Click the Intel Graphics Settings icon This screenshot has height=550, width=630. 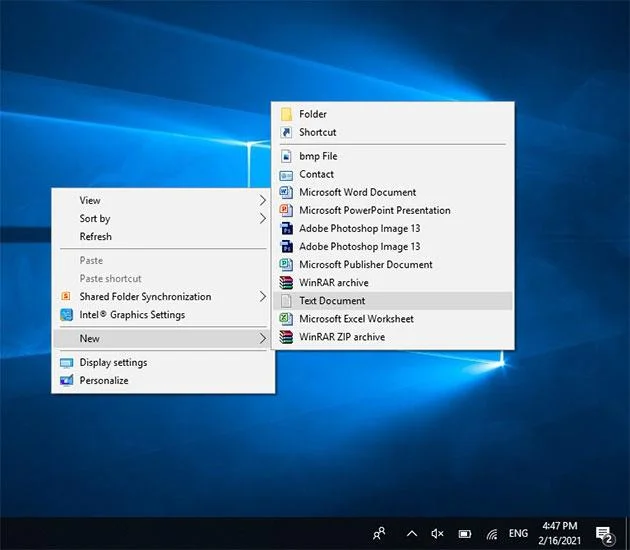tap(66, 315)
